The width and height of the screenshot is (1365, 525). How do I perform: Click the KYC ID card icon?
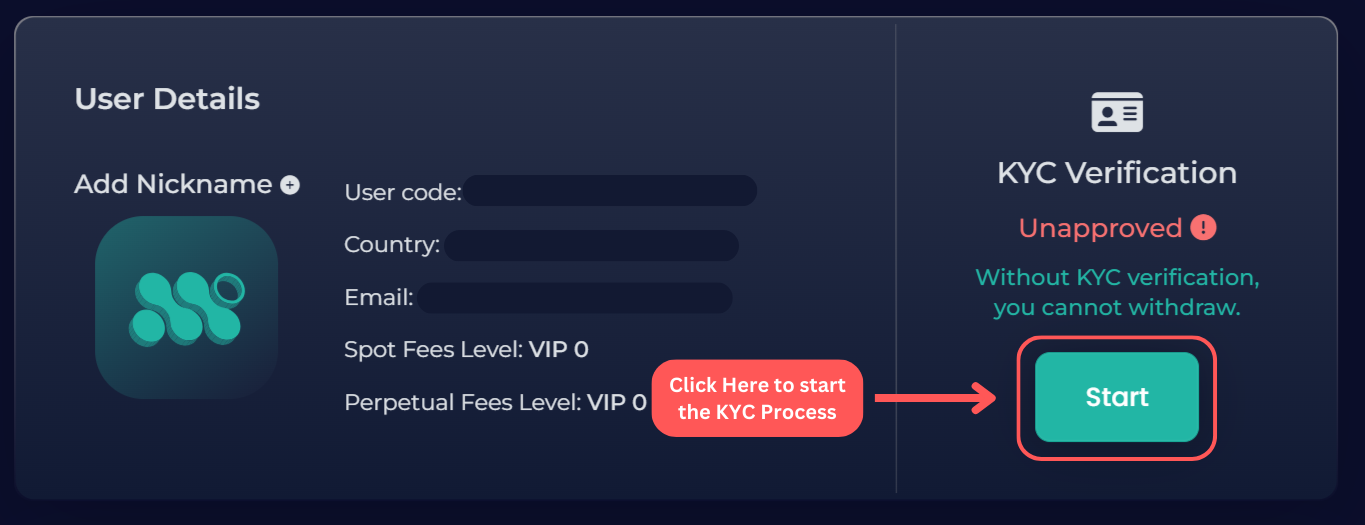1117,112
